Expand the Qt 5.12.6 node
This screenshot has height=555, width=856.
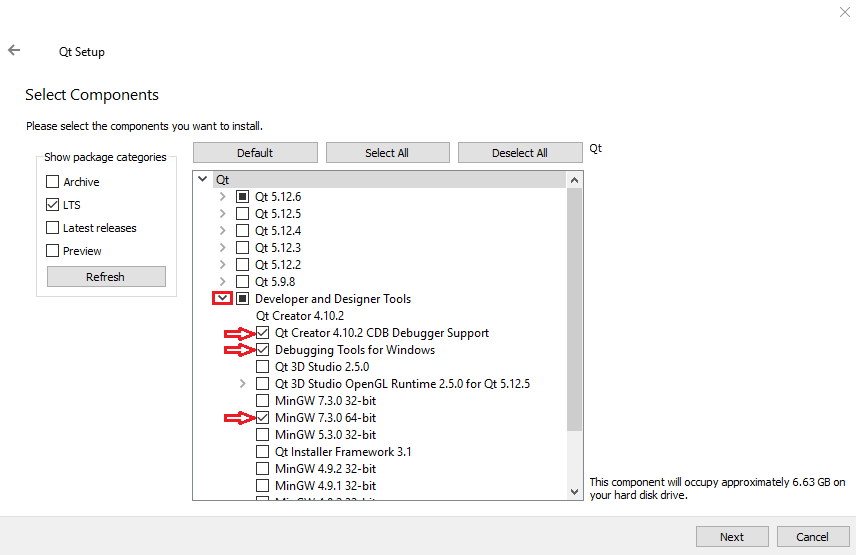222,196
